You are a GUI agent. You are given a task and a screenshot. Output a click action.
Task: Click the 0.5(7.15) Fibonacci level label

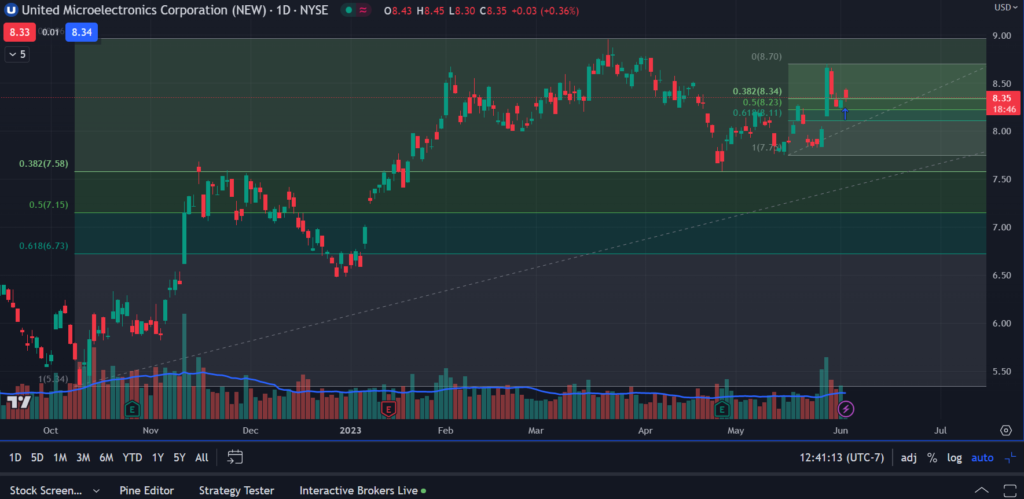[x=48, y=204]
